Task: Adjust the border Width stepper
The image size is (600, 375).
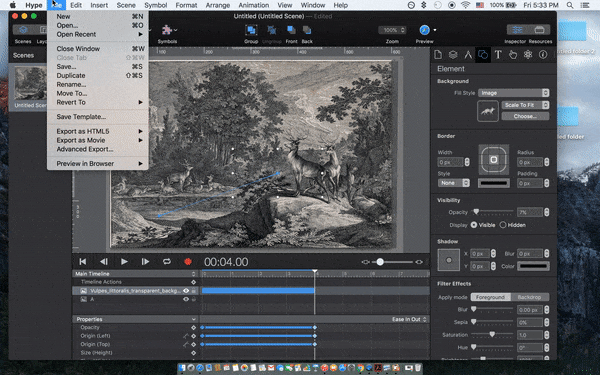Action: click(467, 162)
